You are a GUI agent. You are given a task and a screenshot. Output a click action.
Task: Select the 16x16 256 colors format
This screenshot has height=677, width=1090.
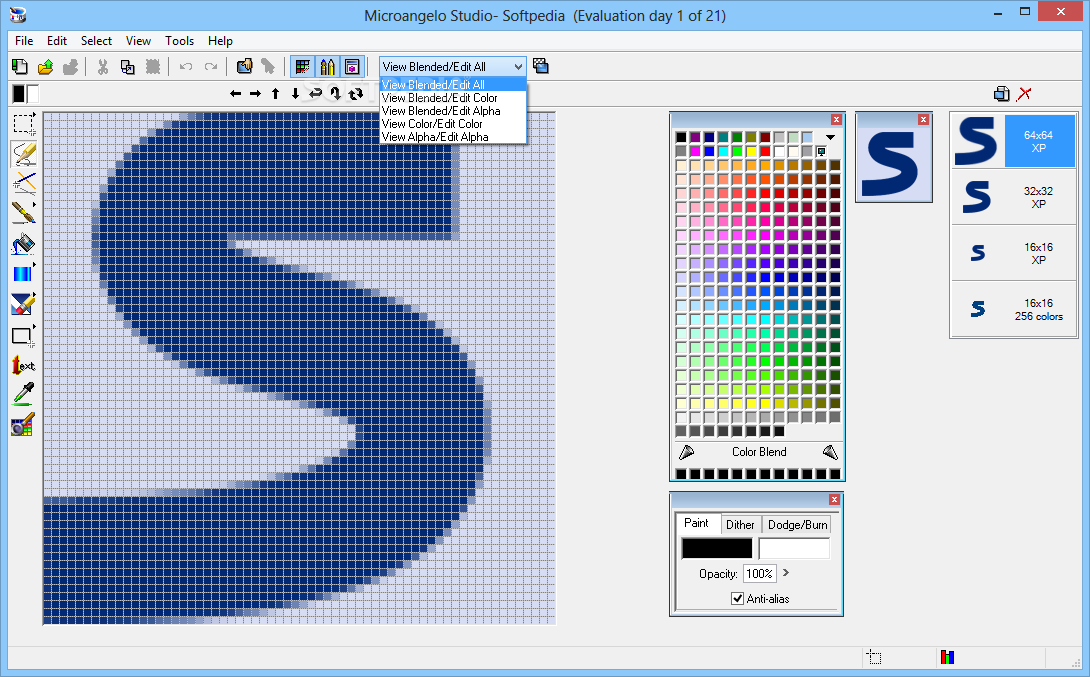[1014, 309]
